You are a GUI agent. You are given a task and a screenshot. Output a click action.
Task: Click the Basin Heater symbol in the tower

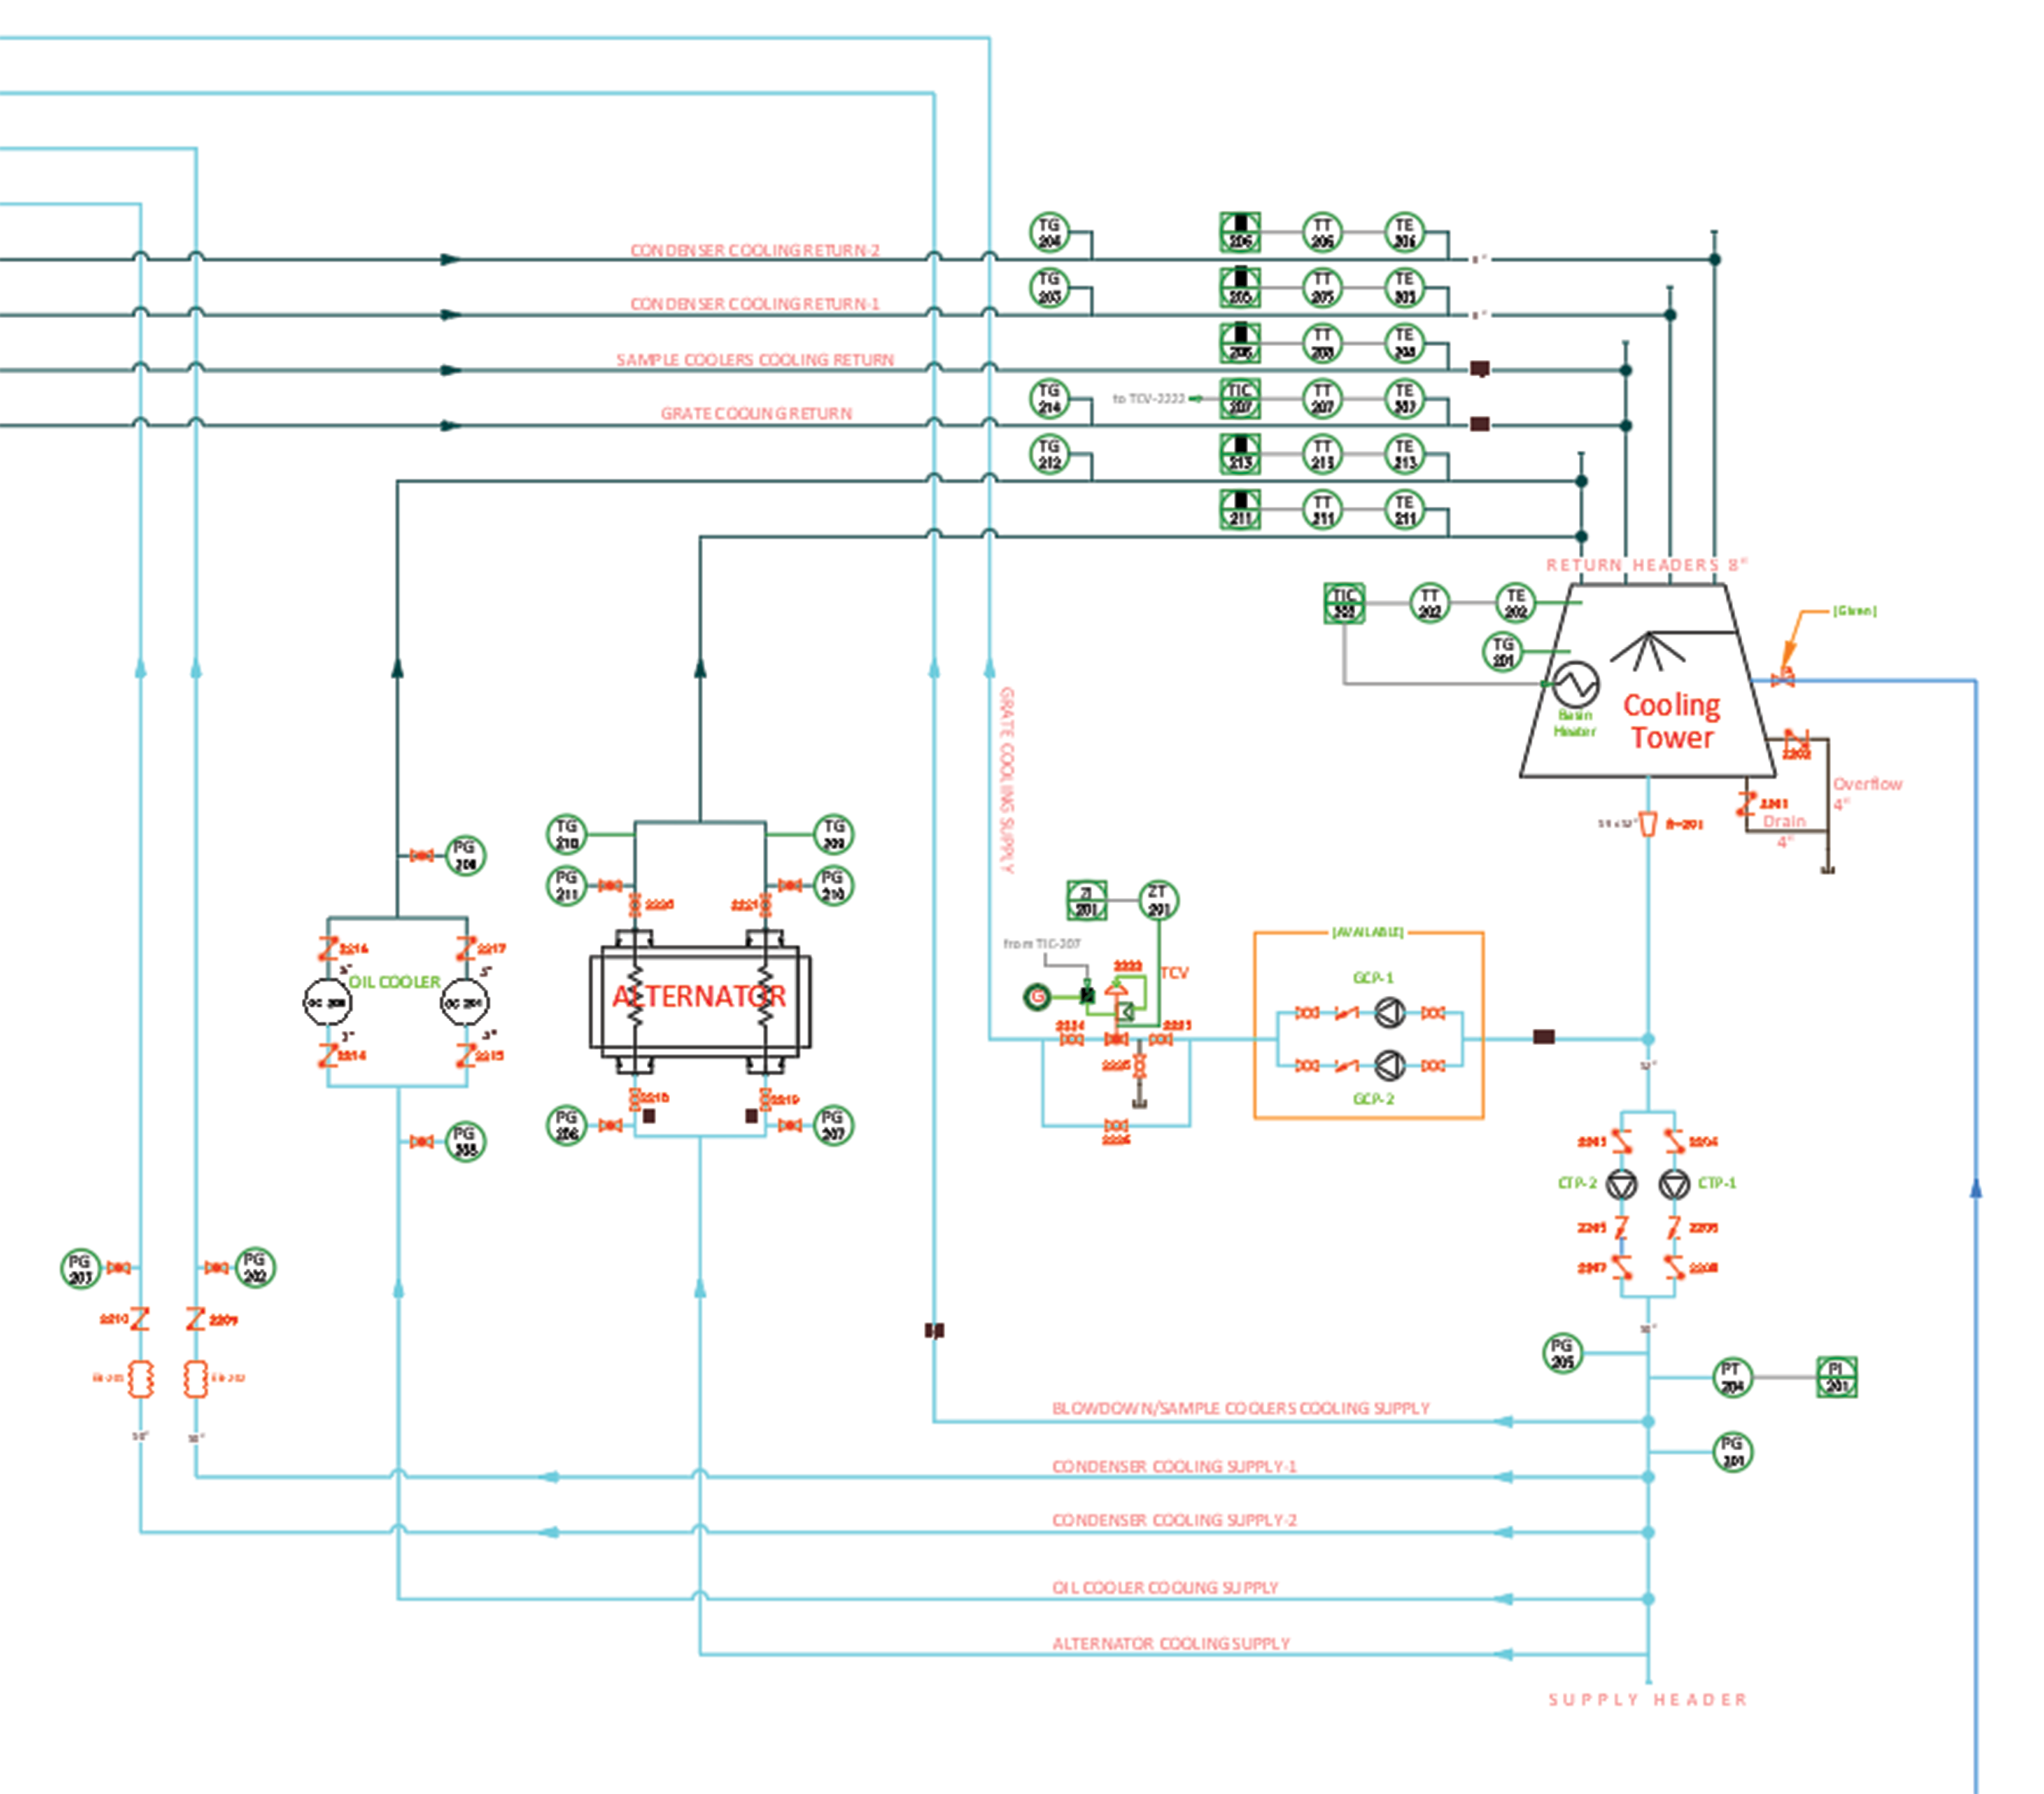(1576, 685)
